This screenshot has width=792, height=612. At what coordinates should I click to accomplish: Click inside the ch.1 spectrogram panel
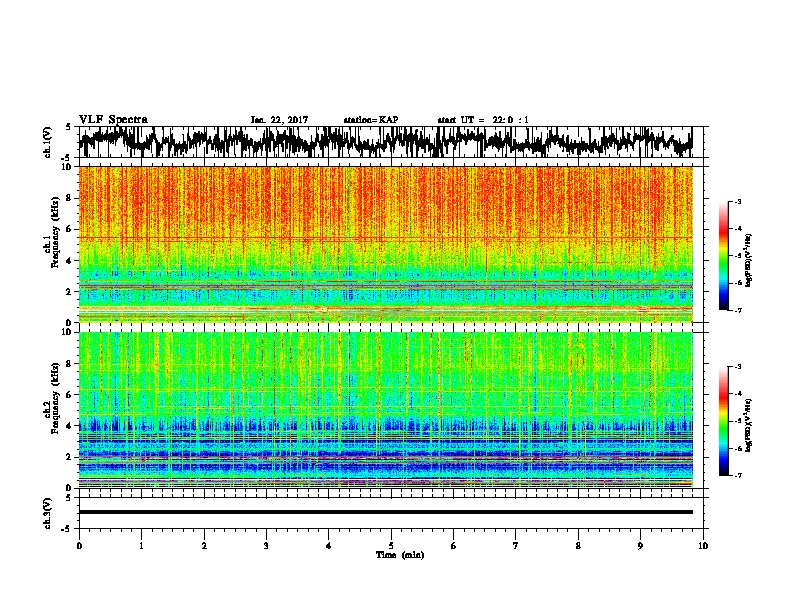(x=385, y=244)
